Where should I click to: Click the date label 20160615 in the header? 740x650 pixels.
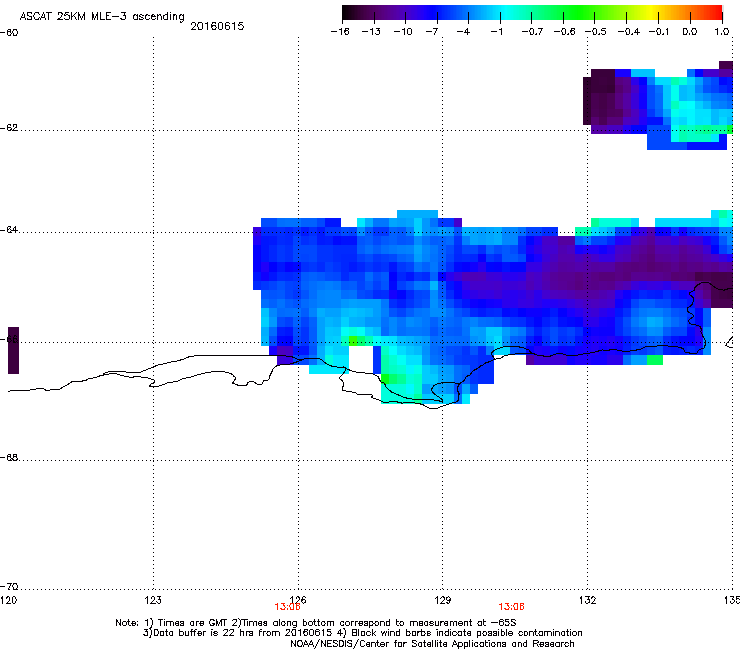point(217,26)
